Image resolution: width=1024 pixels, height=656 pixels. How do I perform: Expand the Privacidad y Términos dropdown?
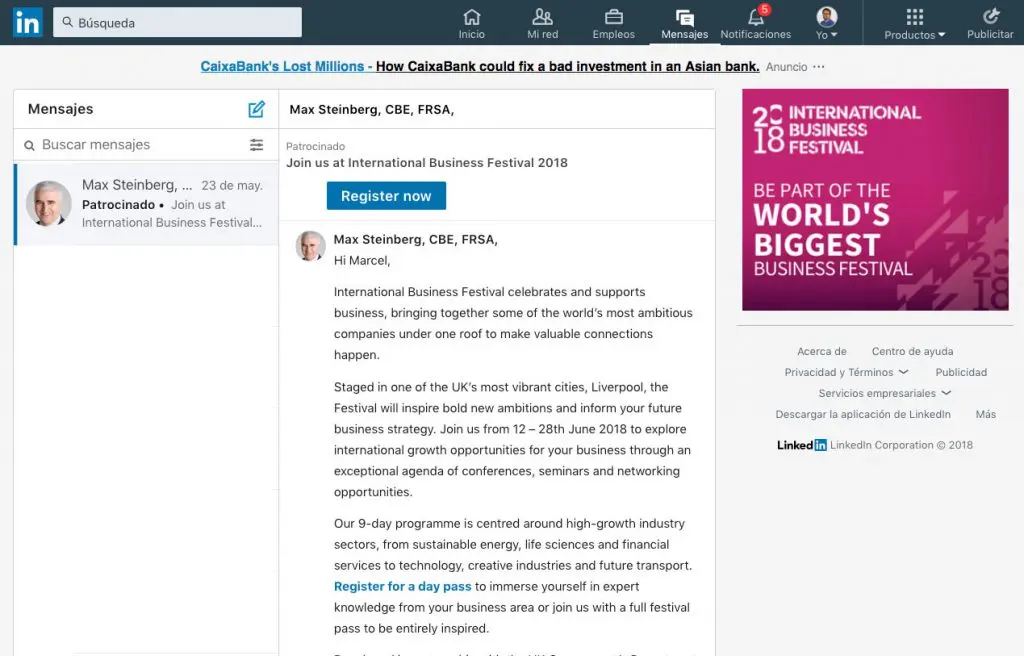point(846,372)
